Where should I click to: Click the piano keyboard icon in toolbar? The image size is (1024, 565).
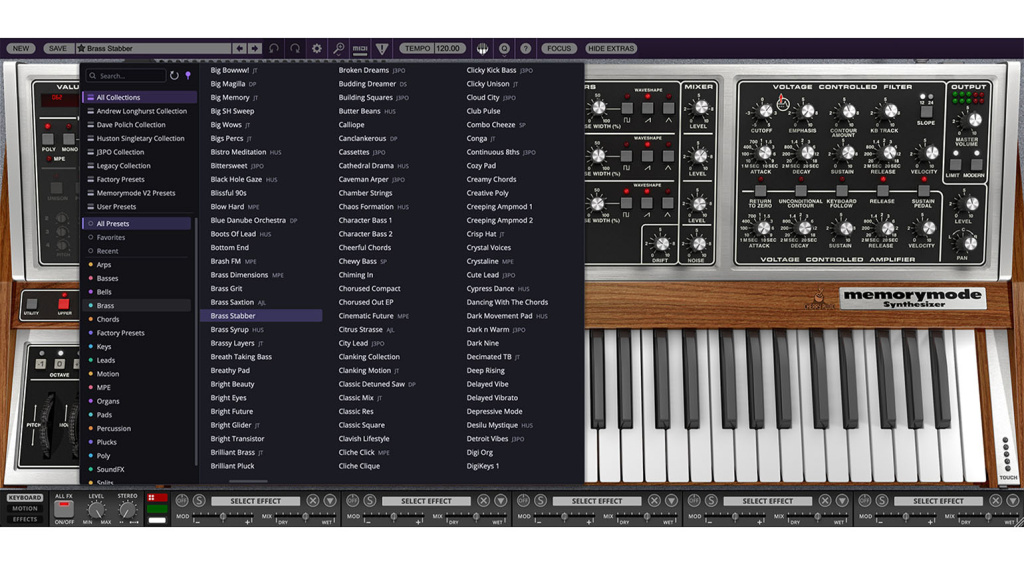pos(483,48)
